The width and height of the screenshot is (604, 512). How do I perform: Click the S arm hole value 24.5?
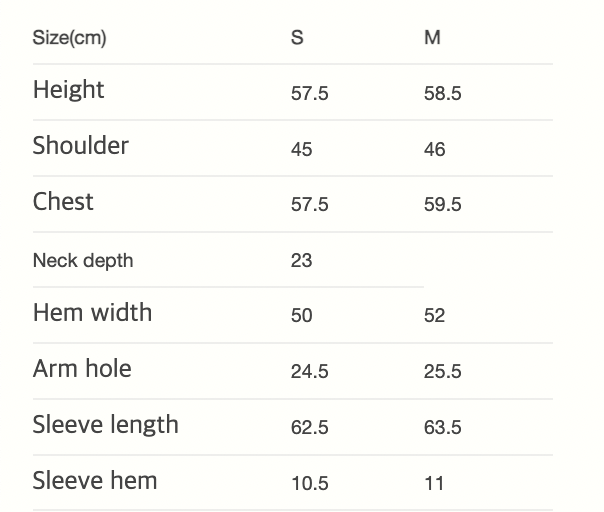309,372
